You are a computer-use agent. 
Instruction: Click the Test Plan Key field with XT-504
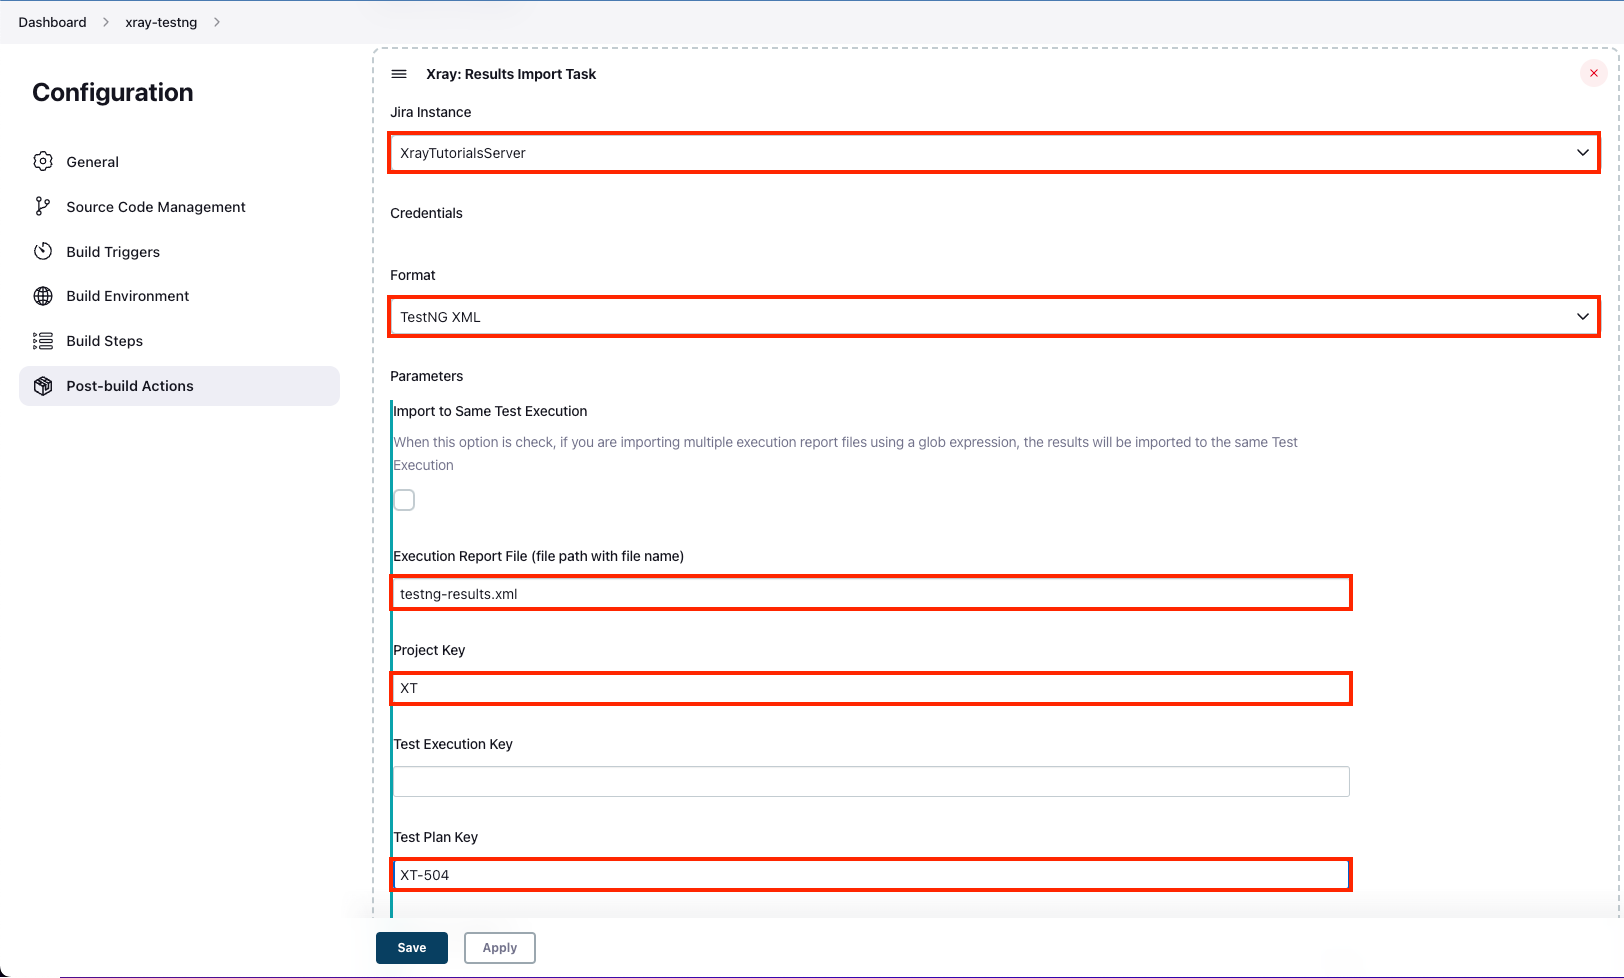click(871, 875)
